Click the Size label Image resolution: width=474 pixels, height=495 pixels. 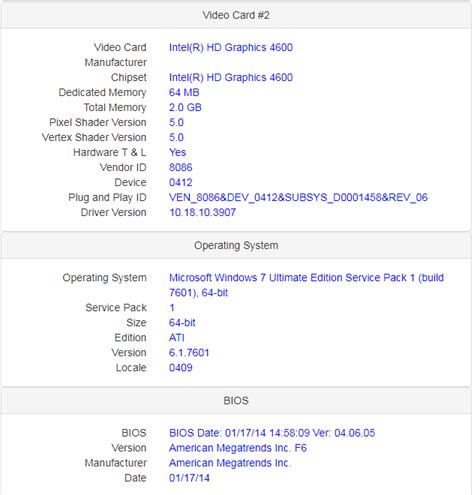[x=136, y=323]
